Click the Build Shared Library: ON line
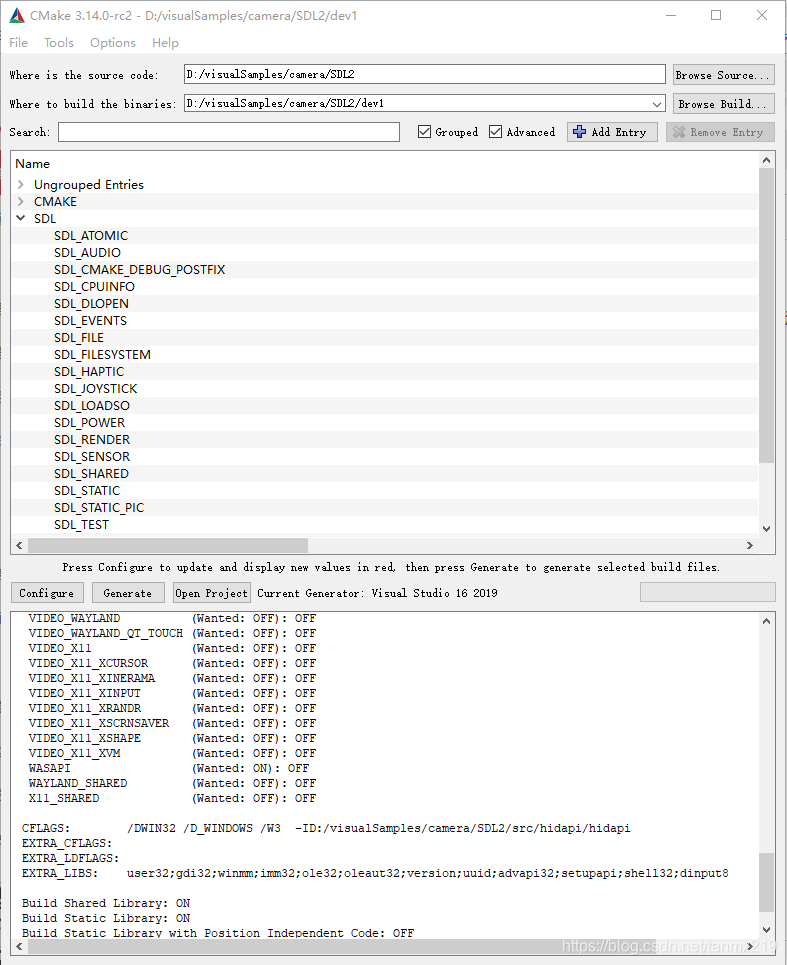The height and width of the screenshot is (965, 787). coord(106,903)
